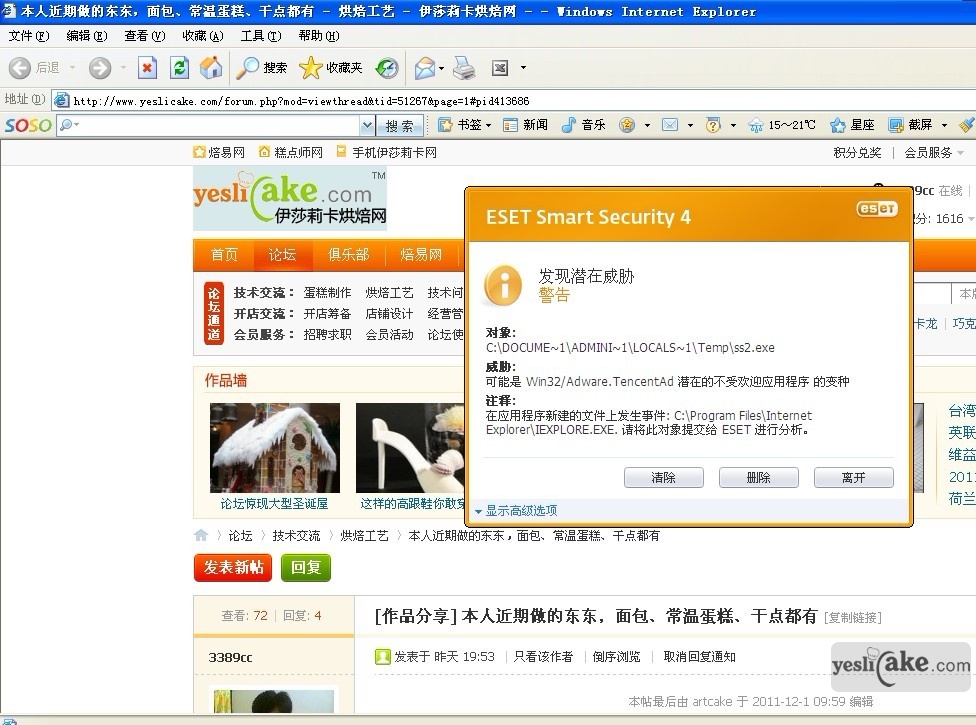Switch to 焙易网 navigation tab
The image size is (976, 725).
click(421, 255)
